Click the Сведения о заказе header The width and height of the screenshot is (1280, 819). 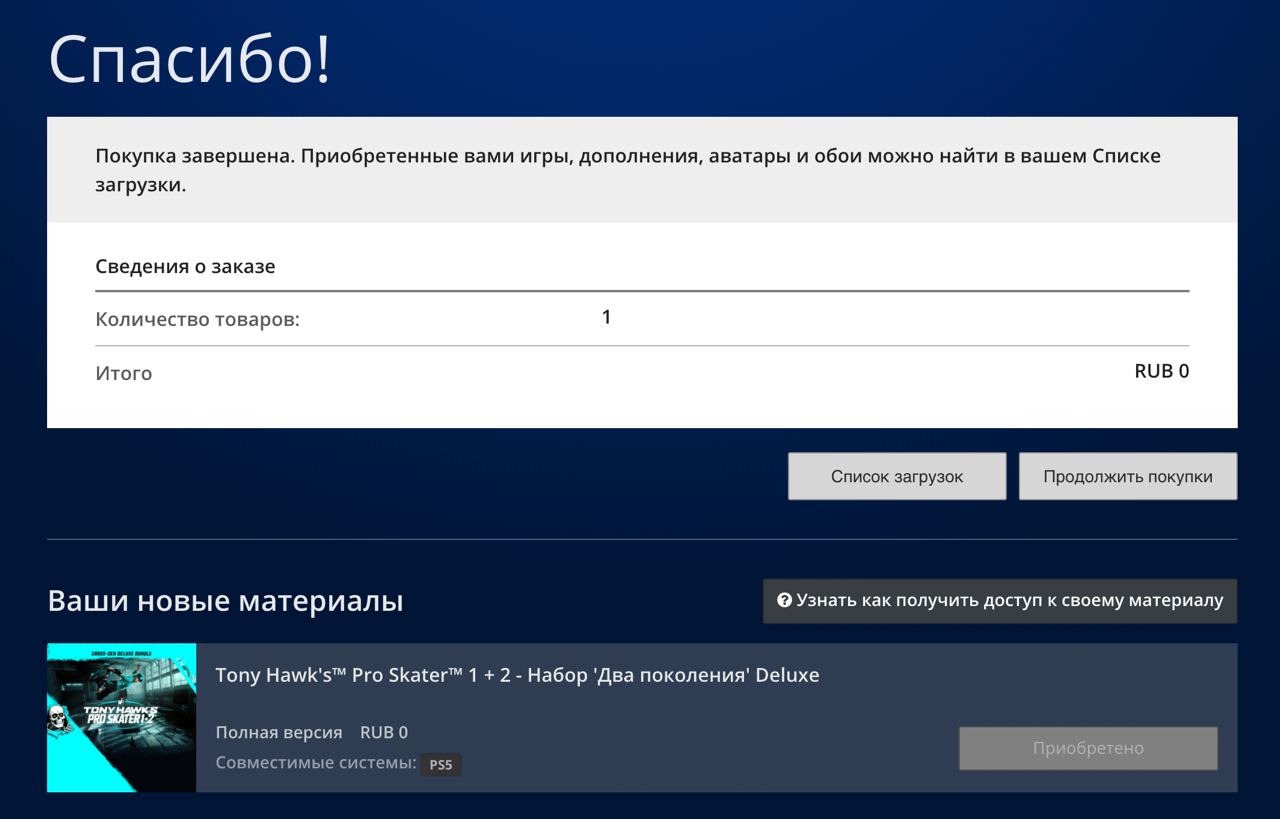(x=185, y=267)
